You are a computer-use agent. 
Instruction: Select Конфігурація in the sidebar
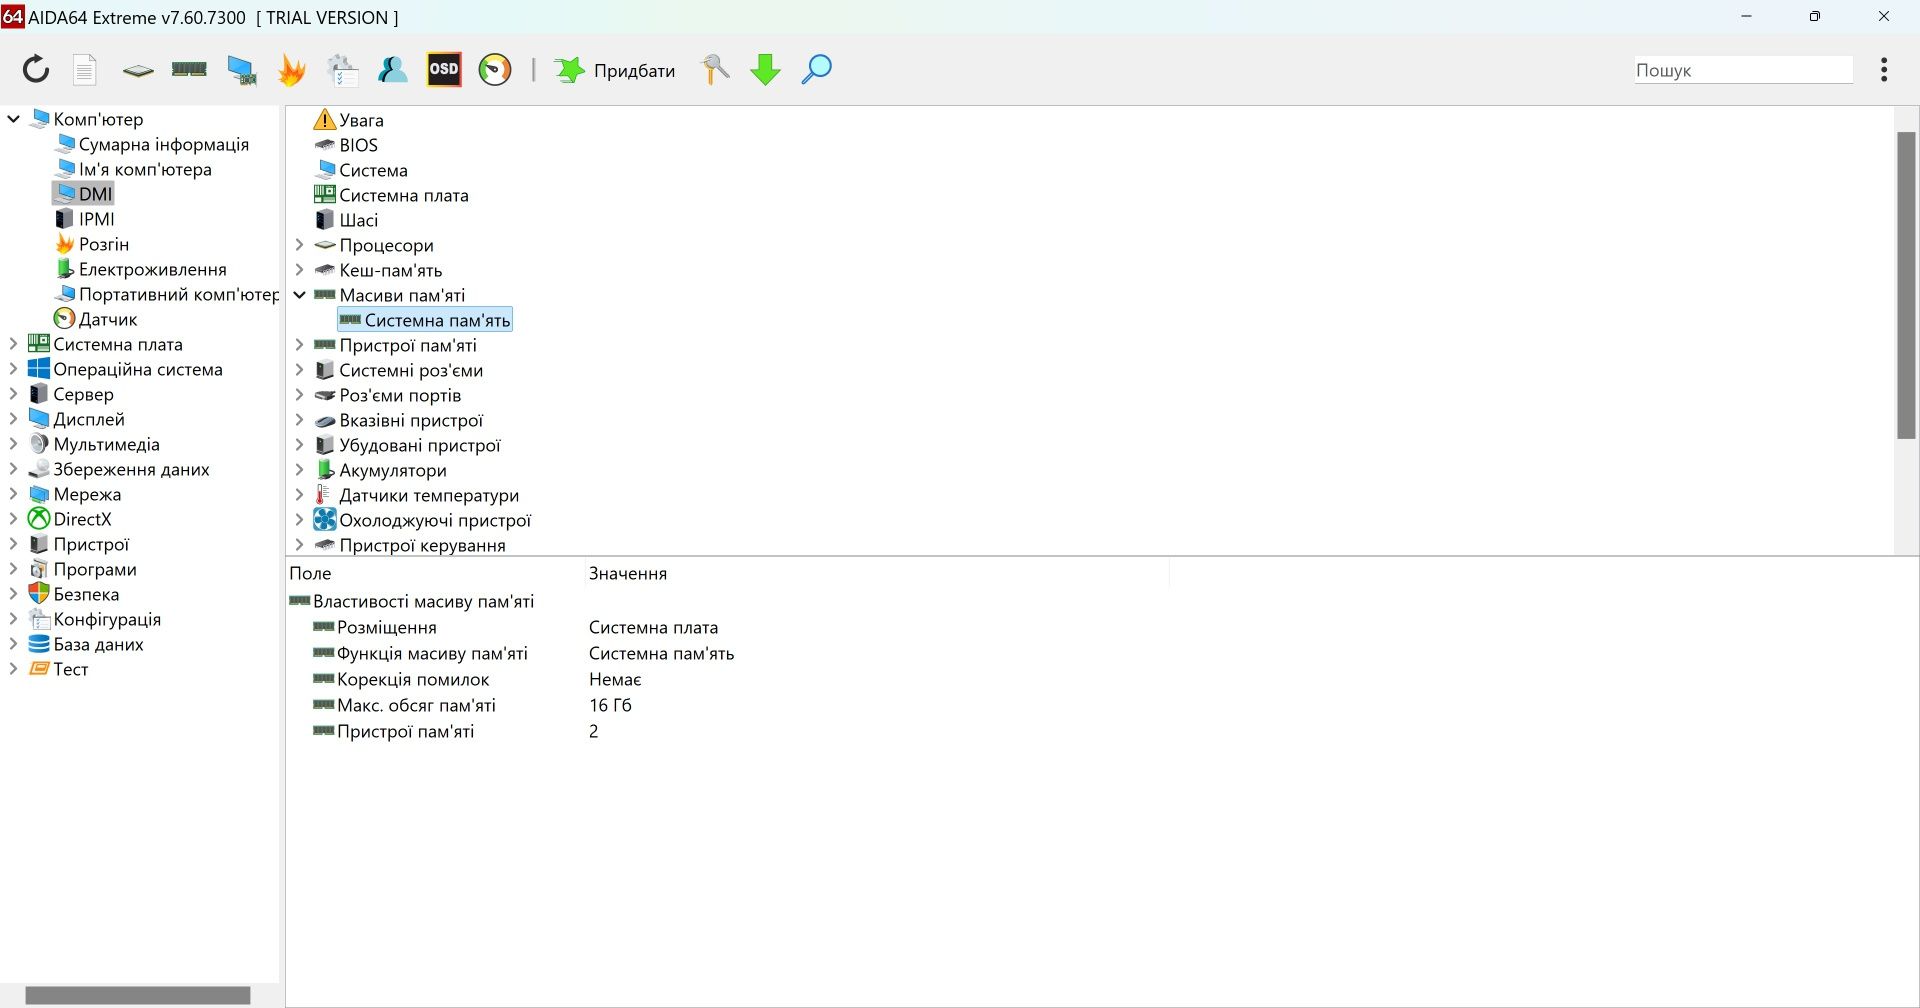[107, 619]
